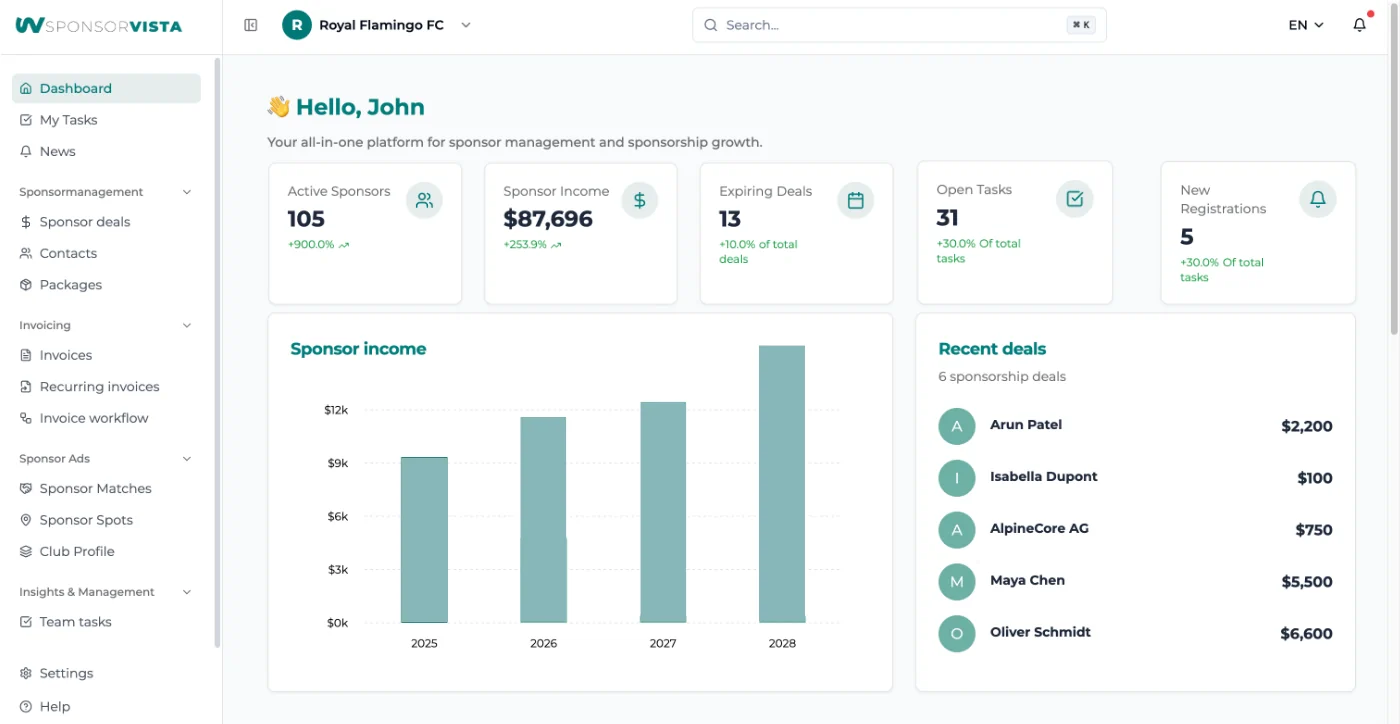Open the Settings page
Screen dimensions: 1400x724
[x=68, y=673]
